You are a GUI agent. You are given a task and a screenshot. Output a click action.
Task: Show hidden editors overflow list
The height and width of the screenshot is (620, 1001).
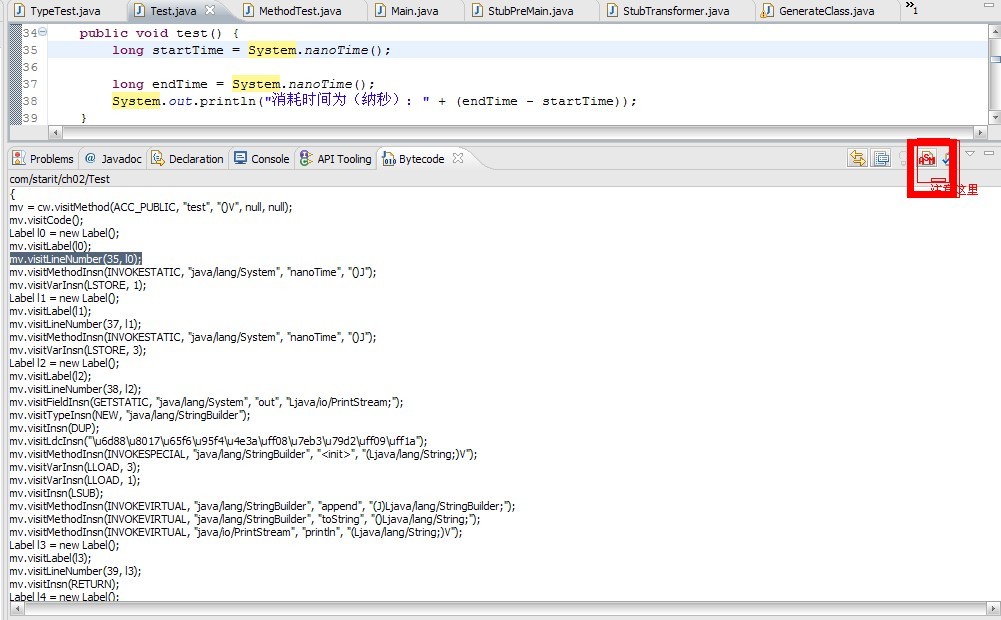click(x=911, y=8)
